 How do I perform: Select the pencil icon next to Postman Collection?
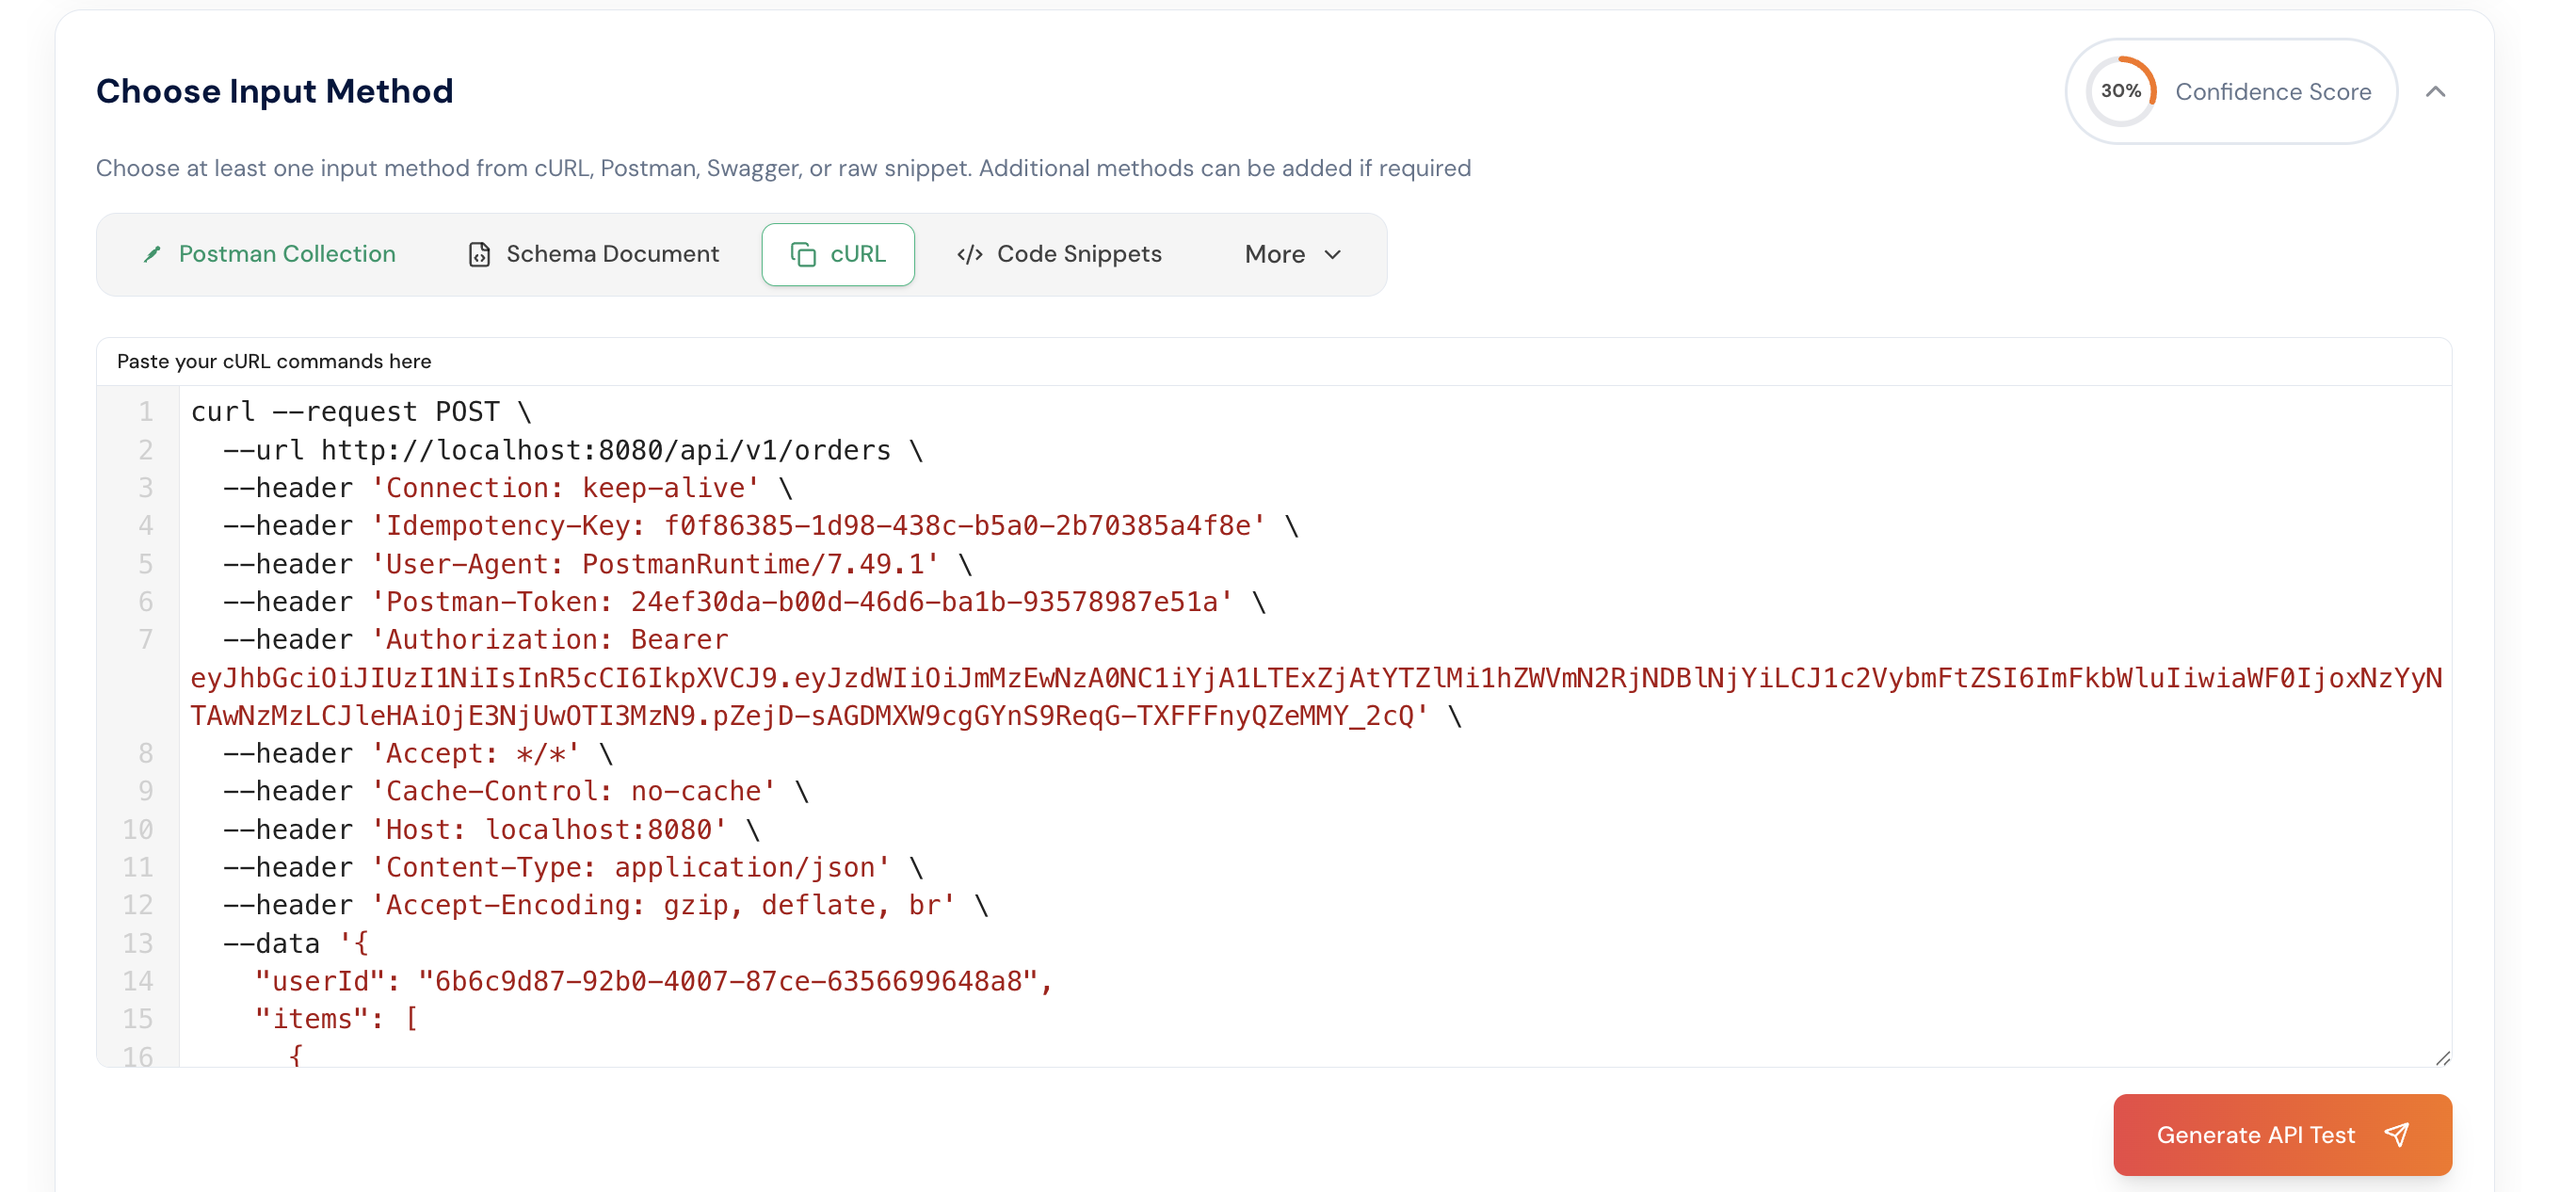click(x=152, y=254)
